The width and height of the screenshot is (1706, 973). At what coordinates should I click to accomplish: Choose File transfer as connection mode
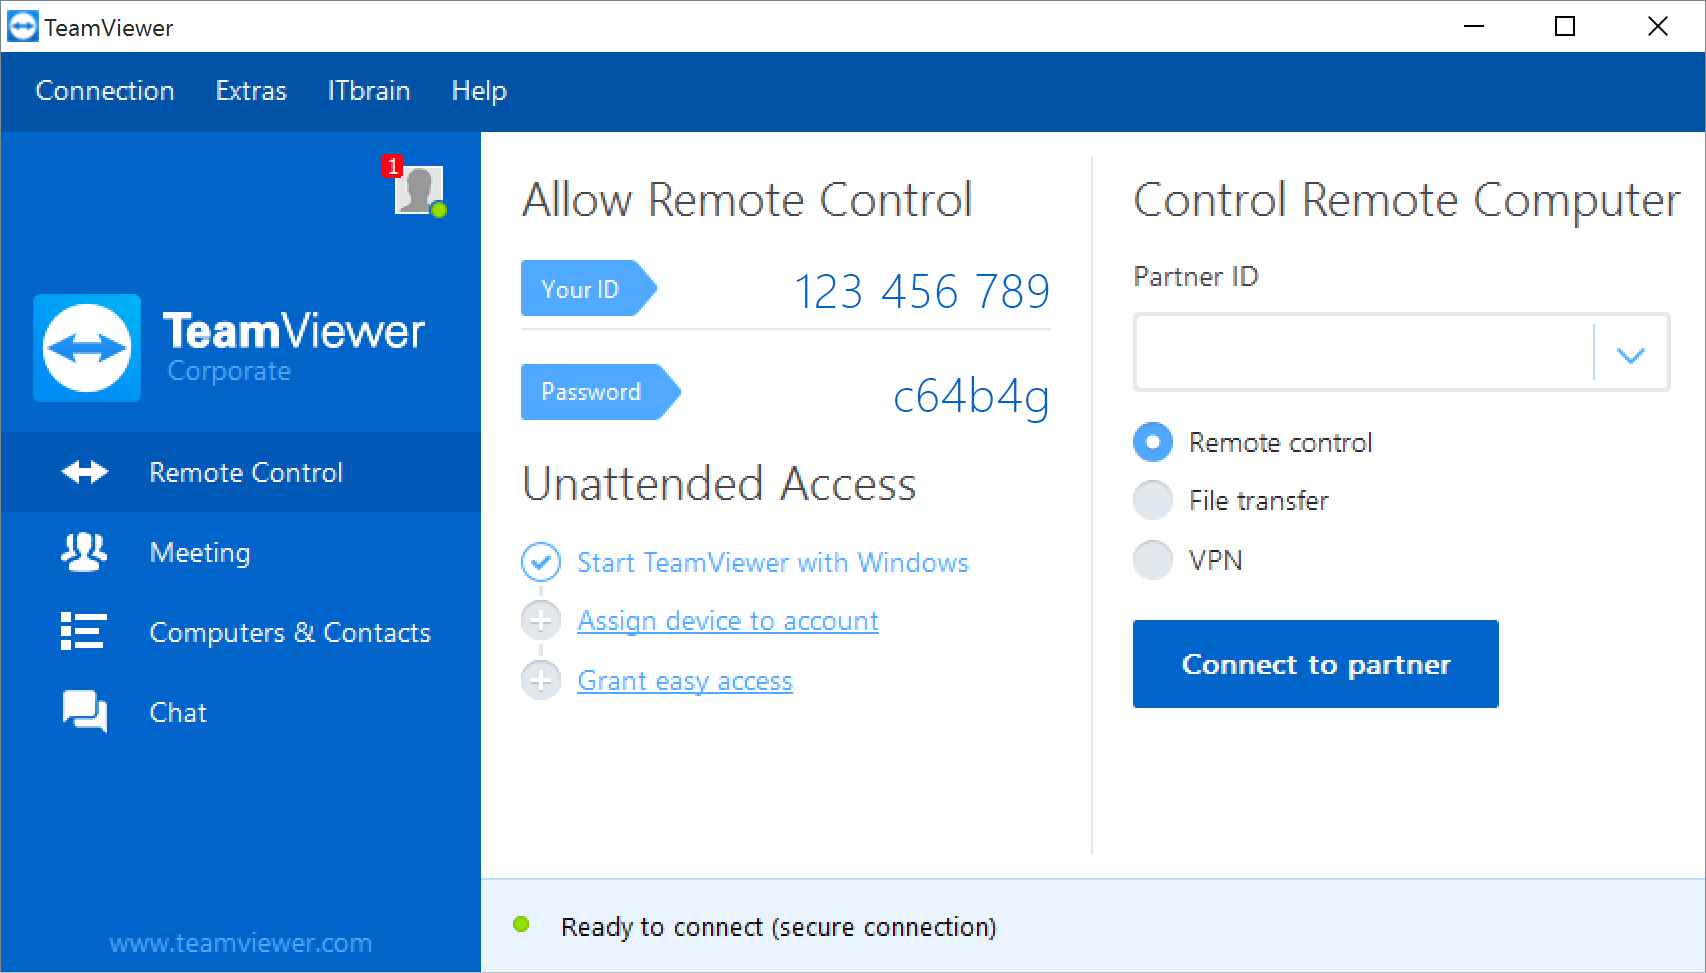click(x=1153, y=500)
